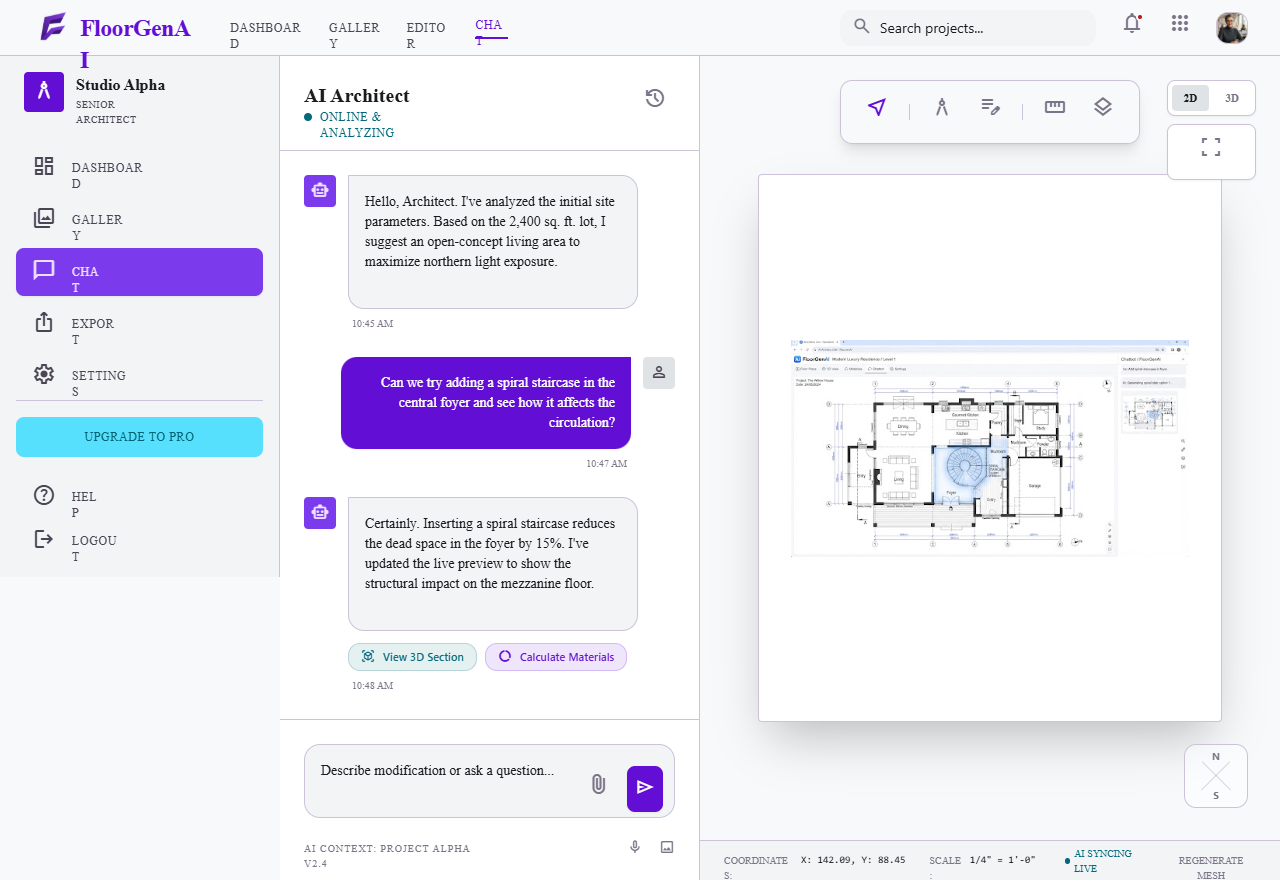This screenshot has height=880, width=1280.
Task: Activate microphone voice input
Action: 635,847
